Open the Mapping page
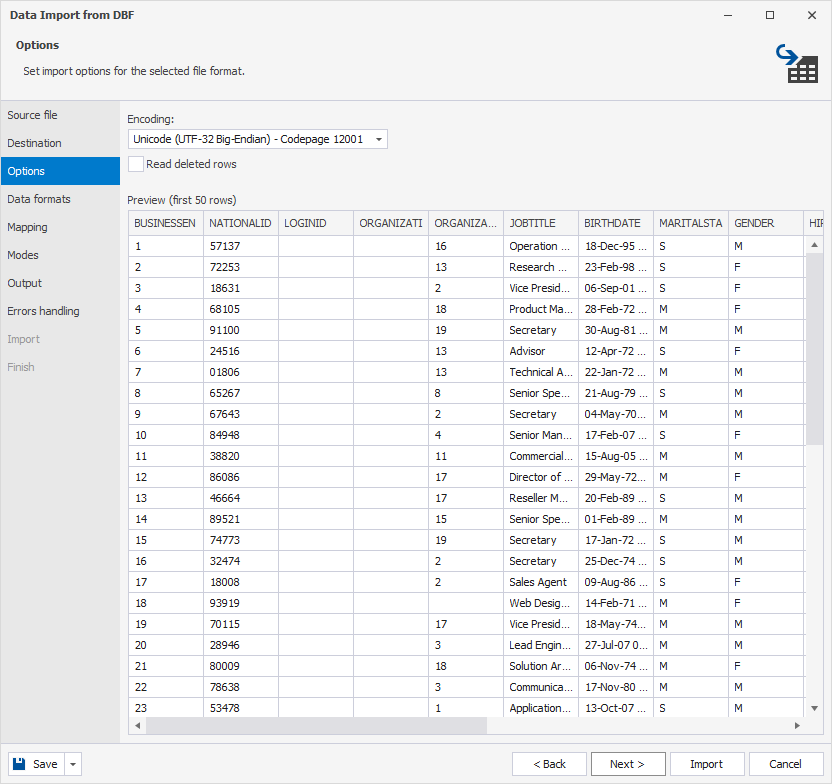This screenshot has height=784, width=832. 60,227
